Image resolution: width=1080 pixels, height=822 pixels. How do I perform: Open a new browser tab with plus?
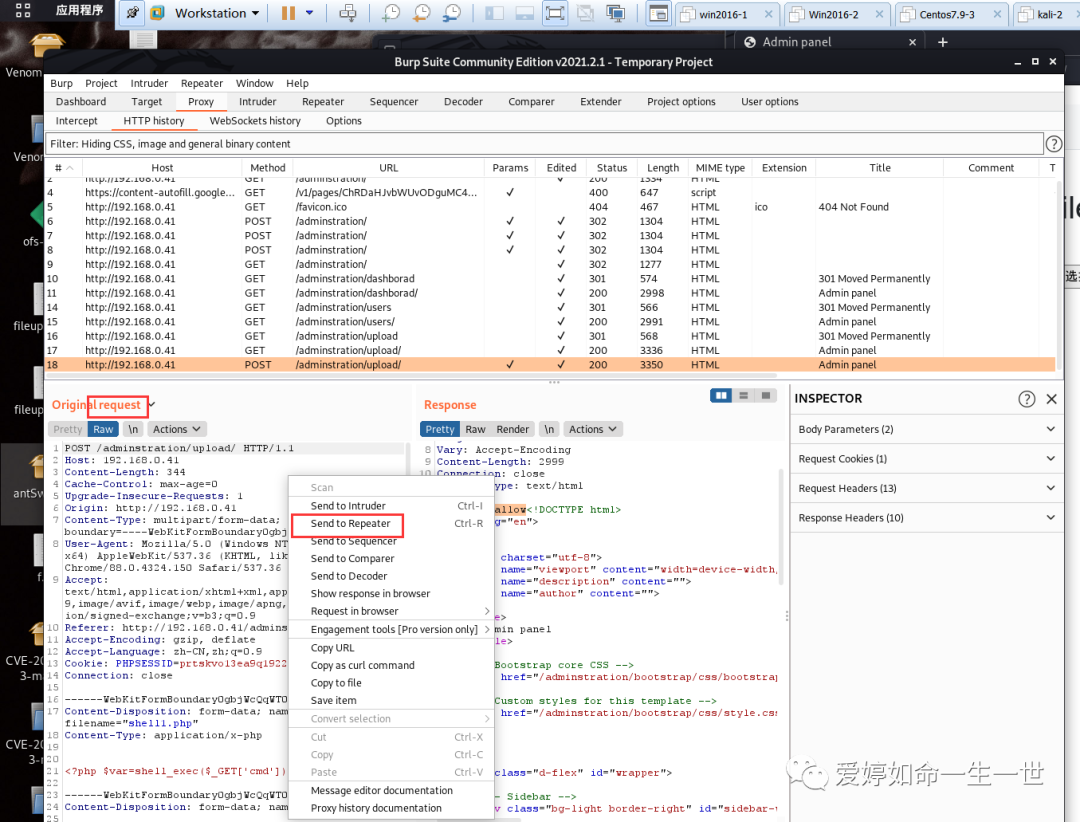click(x=943, y=42)
